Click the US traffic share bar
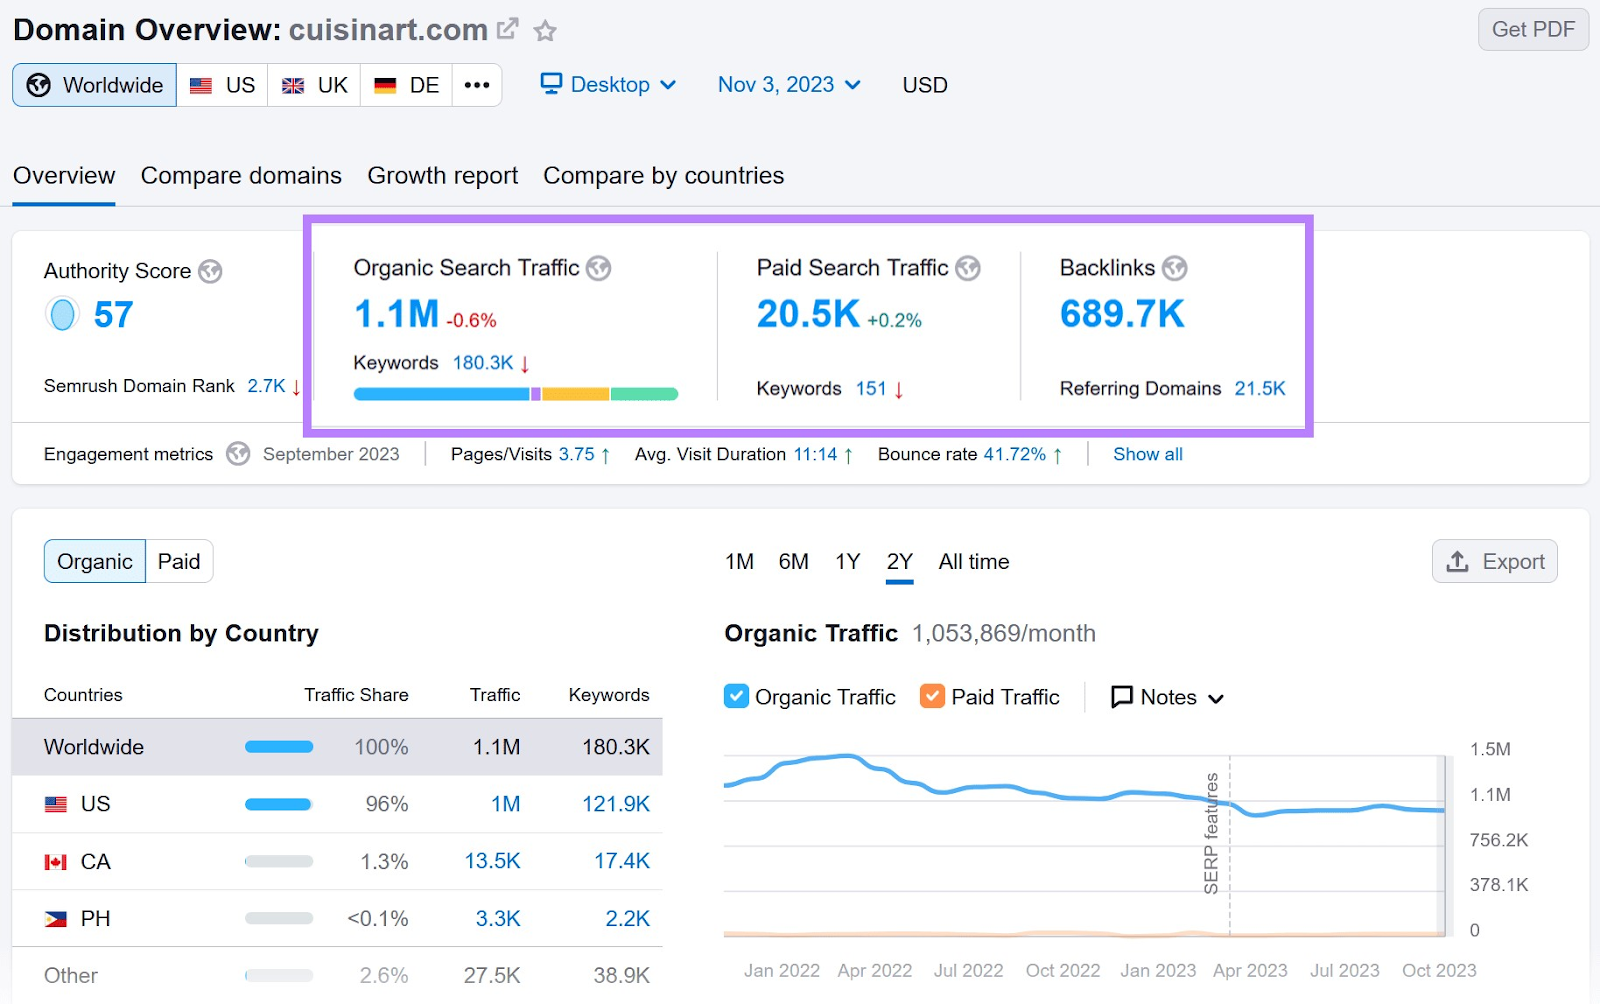This screenshot has height=1004, width=1600. click(x=278, y=804)
